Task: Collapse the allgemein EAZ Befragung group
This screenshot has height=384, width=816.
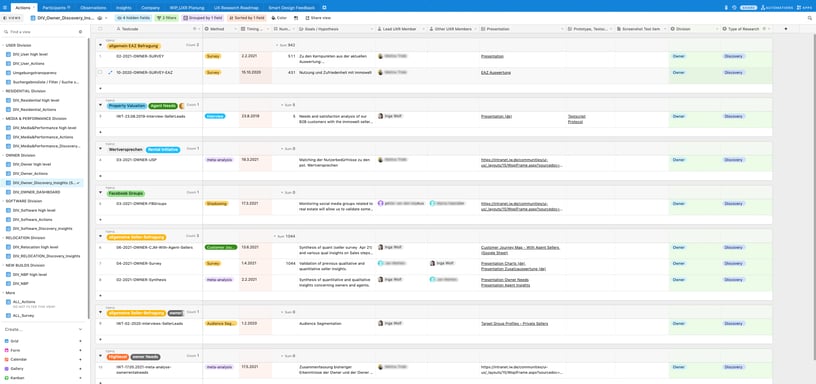Action: 100,45
